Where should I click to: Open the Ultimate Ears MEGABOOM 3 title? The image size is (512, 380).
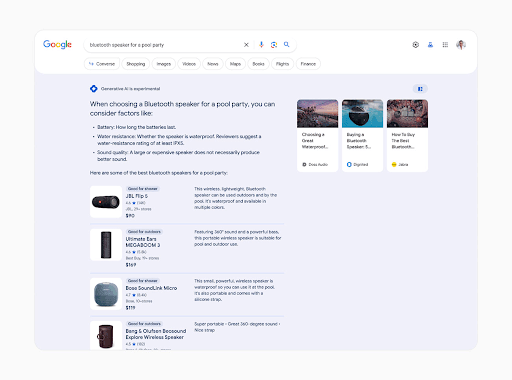143,242
